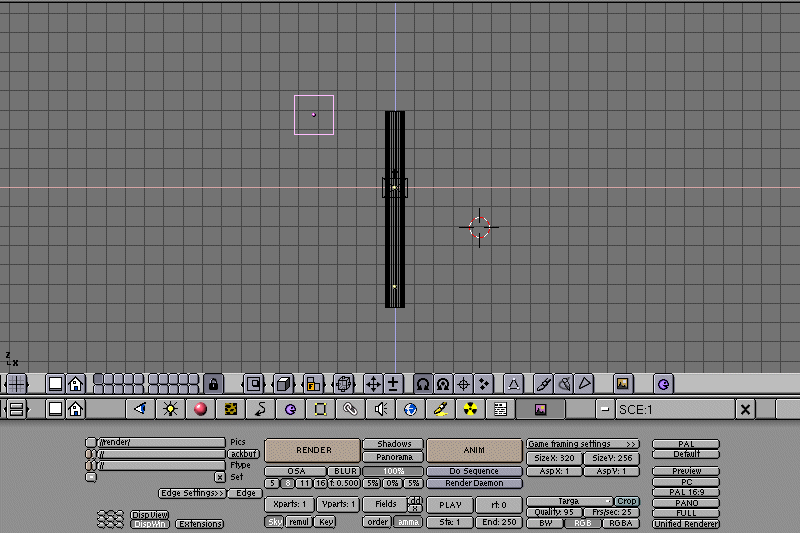Toggle the OSA anti-aliasing option
Viewport: 800px width, 533px height.
296,471
